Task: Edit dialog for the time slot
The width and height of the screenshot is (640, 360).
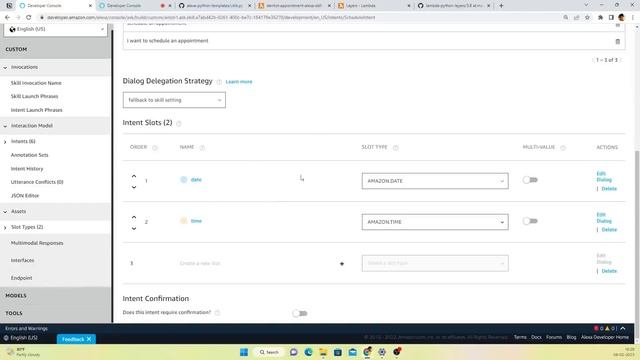Action: (x=604, y=218)
